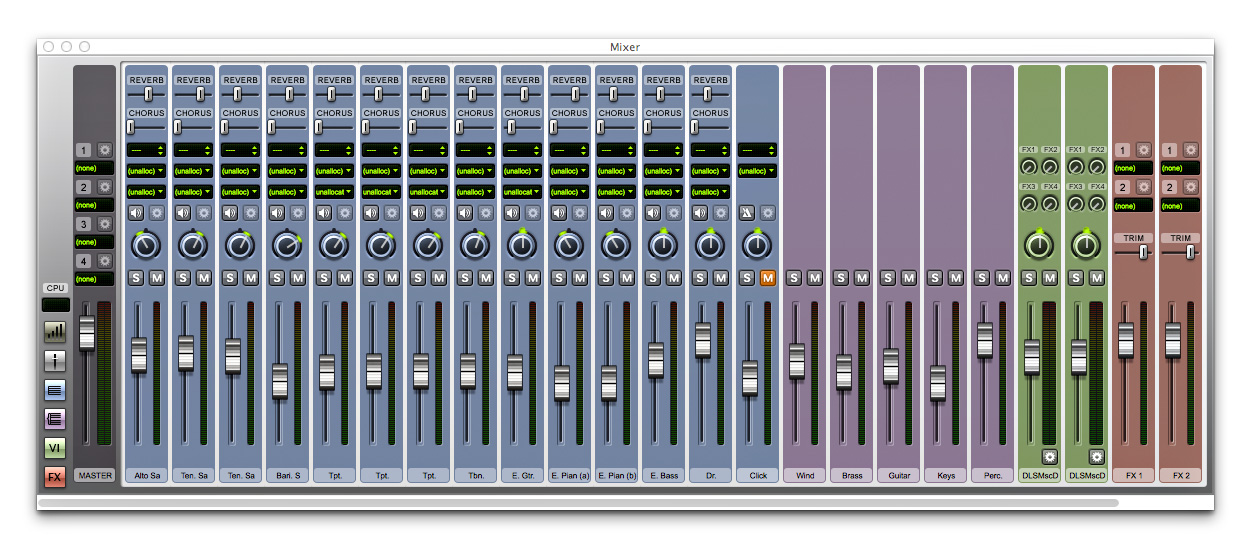
Task: Click the horizontal scrollbar below the mixer
Action: click(x=578, y=502)
